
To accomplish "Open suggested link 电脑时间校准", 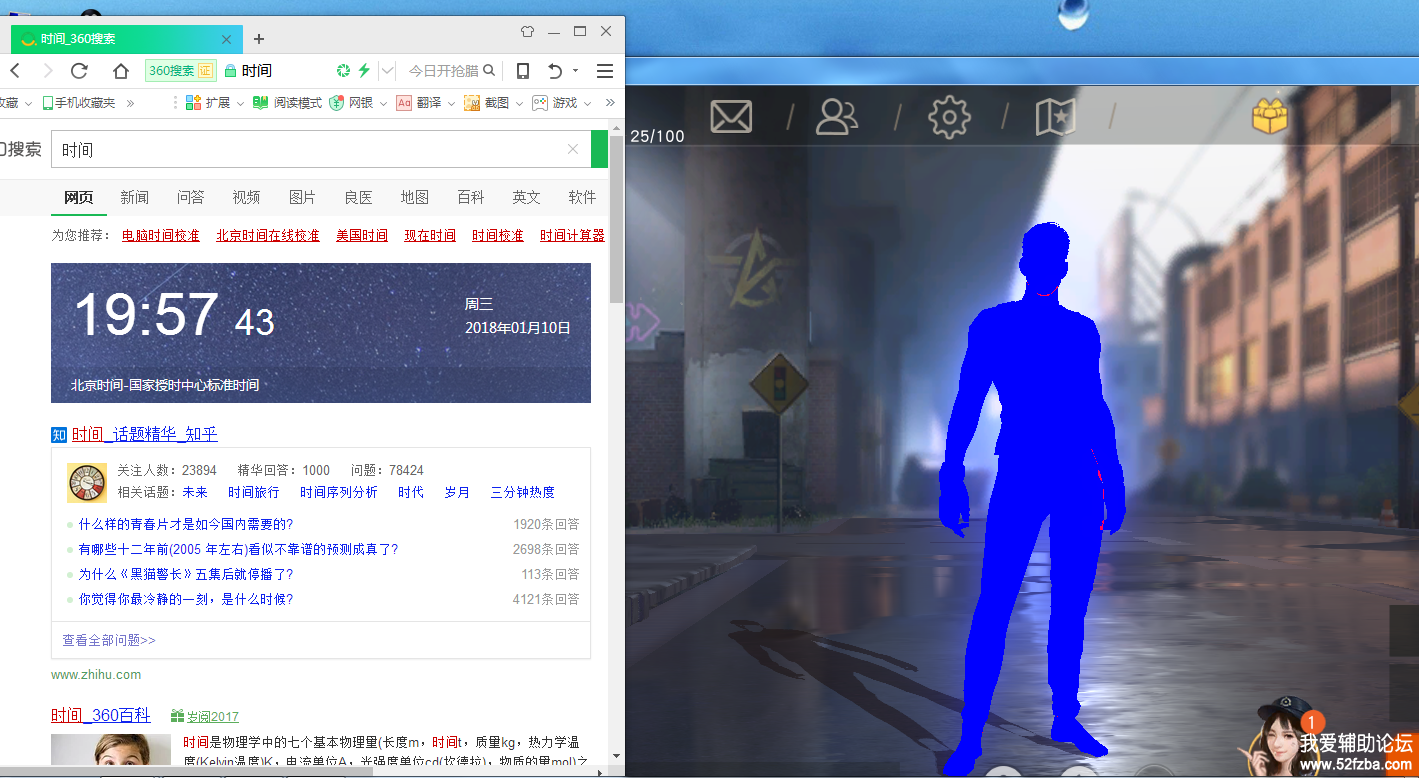I will coord(161,236).
